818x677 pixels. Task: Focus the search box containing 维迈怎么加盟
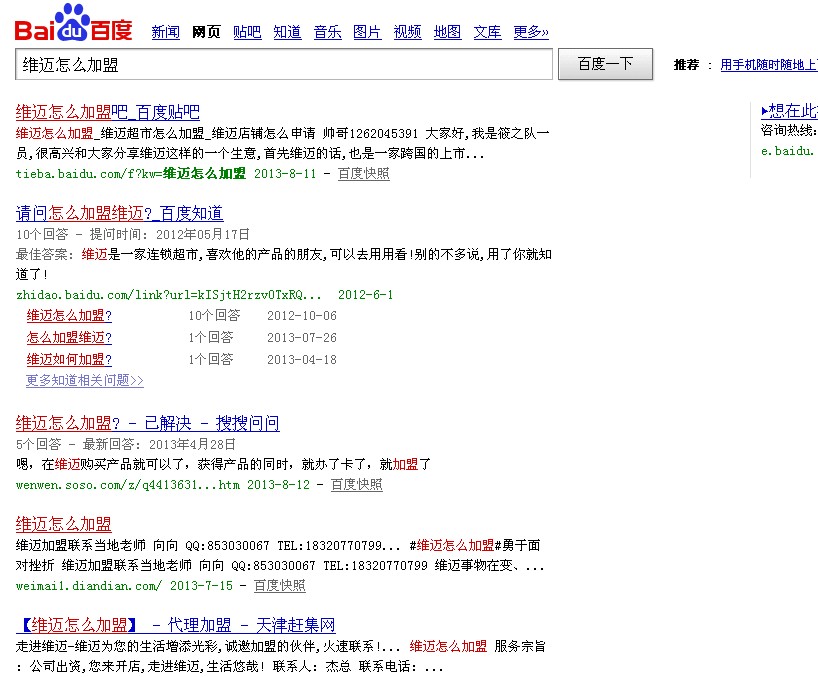(284, 64)
